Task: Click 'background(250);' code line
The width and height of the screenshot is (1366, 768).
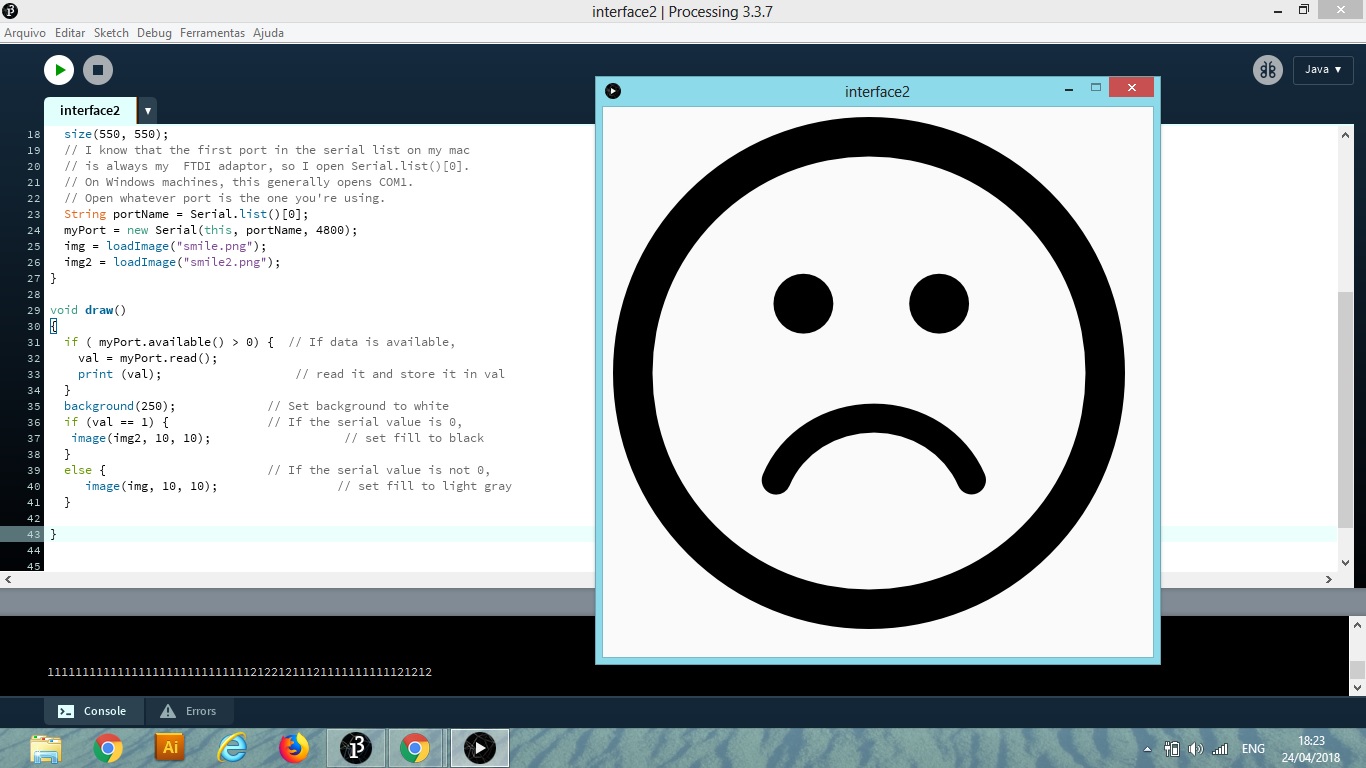Action: tap(119, 406)
